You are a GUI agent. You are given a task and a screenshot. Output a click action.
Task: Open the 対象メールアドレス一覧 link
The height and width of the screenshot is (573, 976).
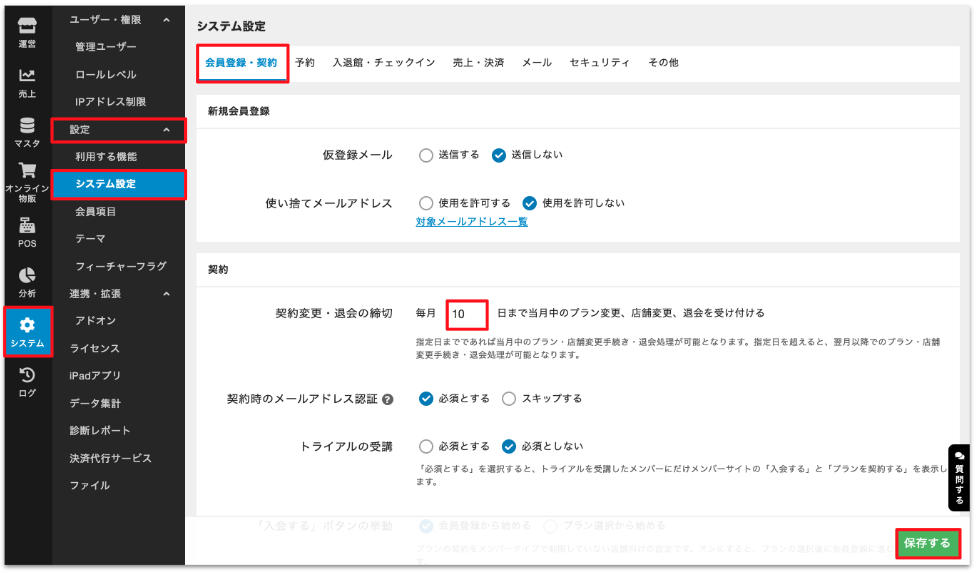(x=471, y=222)
